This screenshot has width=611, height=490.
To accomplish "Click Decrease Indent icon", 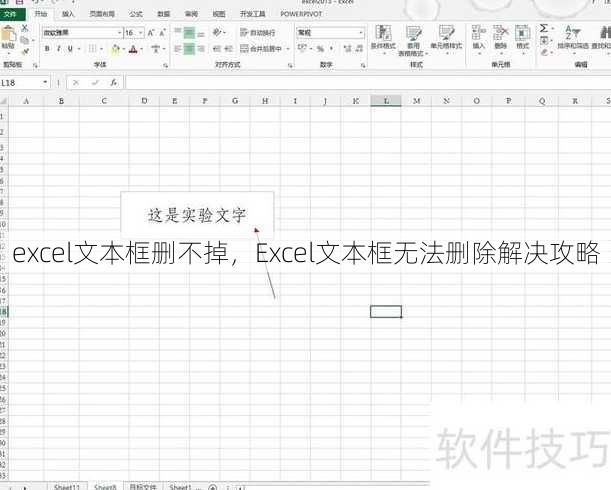I will [217, 49].
